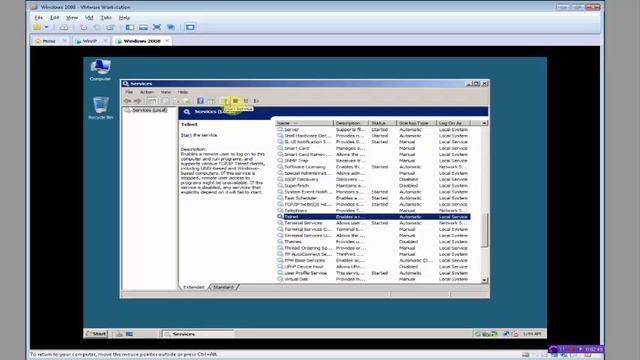Sort by the Status column header
The image size is (640, 360).
tap(382, 123)
